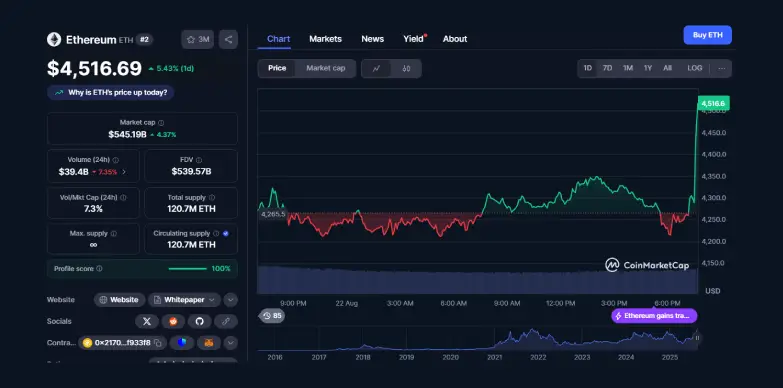This screenshot has height=388, width=783.
Task: Open the 'Ethereum gains tra...' news tag
Action: (x=654, y=316)
